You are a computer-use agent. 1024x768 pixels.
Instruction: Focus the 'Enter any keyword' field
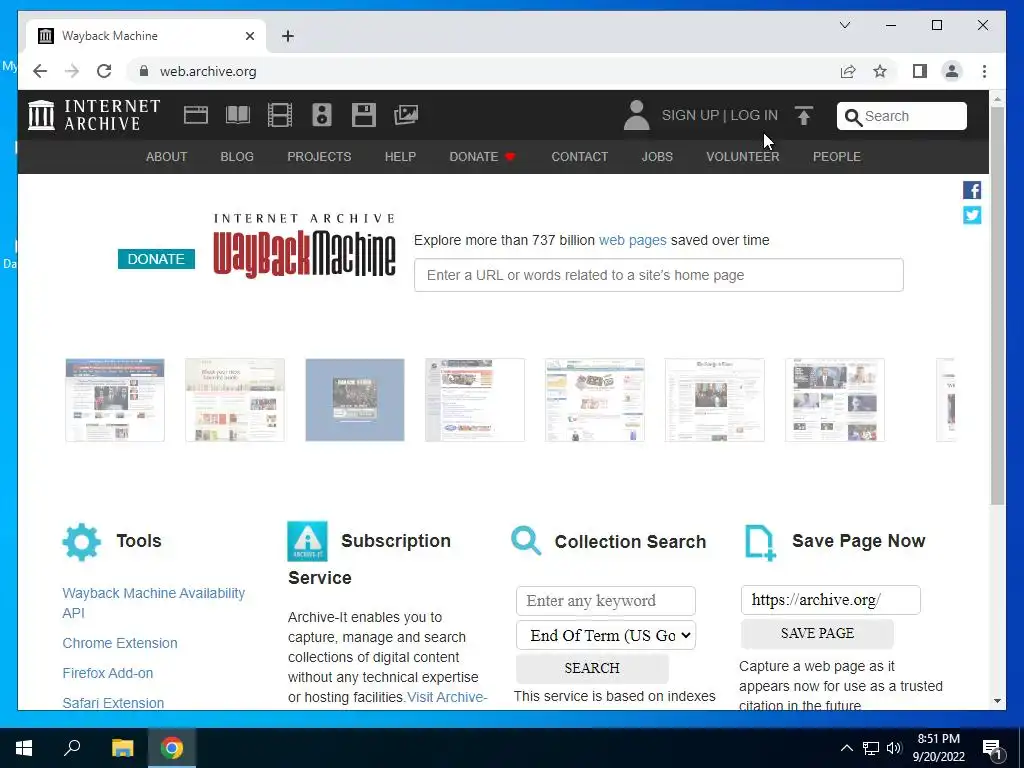[x=606, y=601]
